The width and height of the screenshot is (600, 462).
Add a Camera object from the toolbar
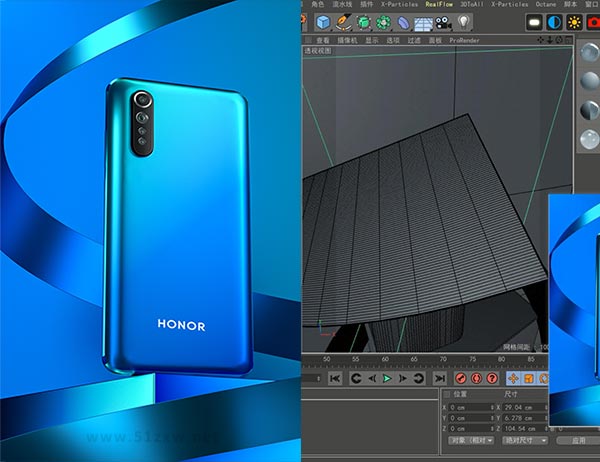click(443, 22)
